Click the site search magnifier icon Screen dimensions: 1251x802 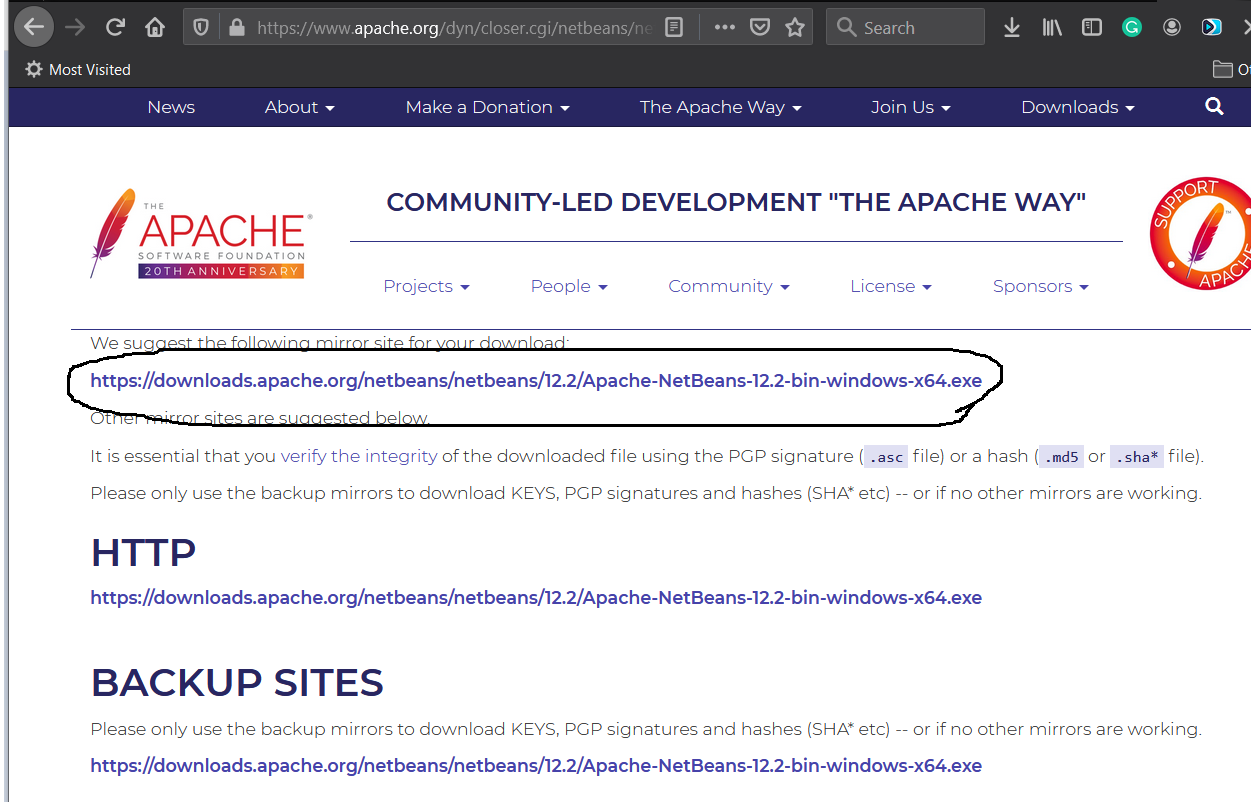pyautogui.click(x=1215, y=107)
